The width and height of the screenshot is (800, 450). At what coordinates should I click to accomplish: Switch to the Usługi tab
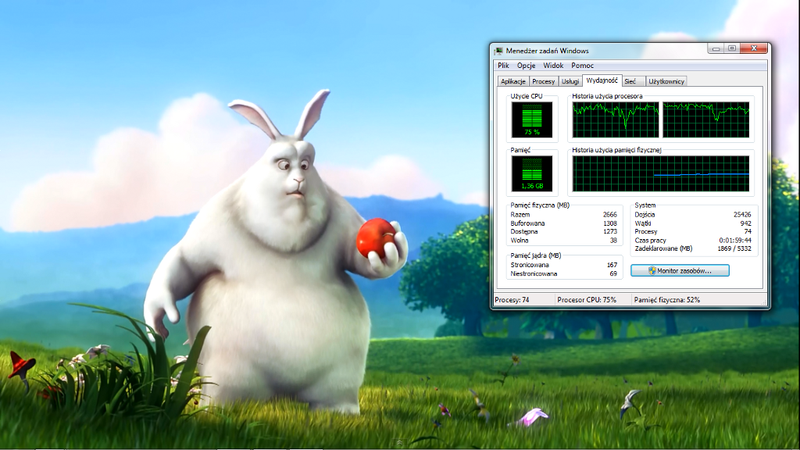[570, 81]
